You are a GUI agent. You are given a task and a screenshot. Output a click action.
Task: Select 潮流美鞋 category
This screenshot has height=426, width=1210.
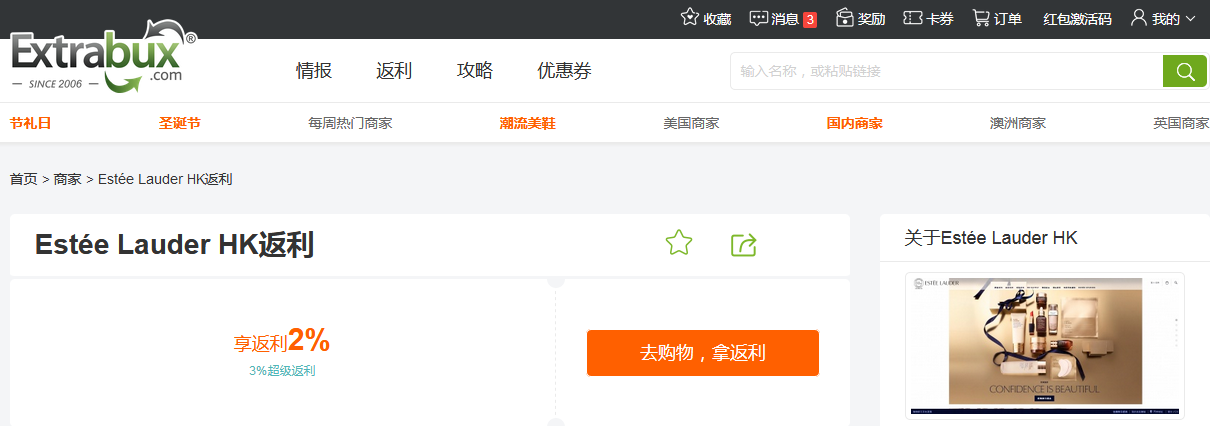(527, 124)
